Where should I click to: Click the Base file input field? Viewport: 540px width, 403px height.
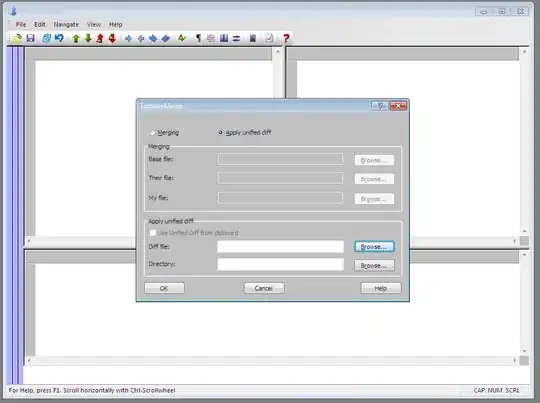click(x=280, y=159)
